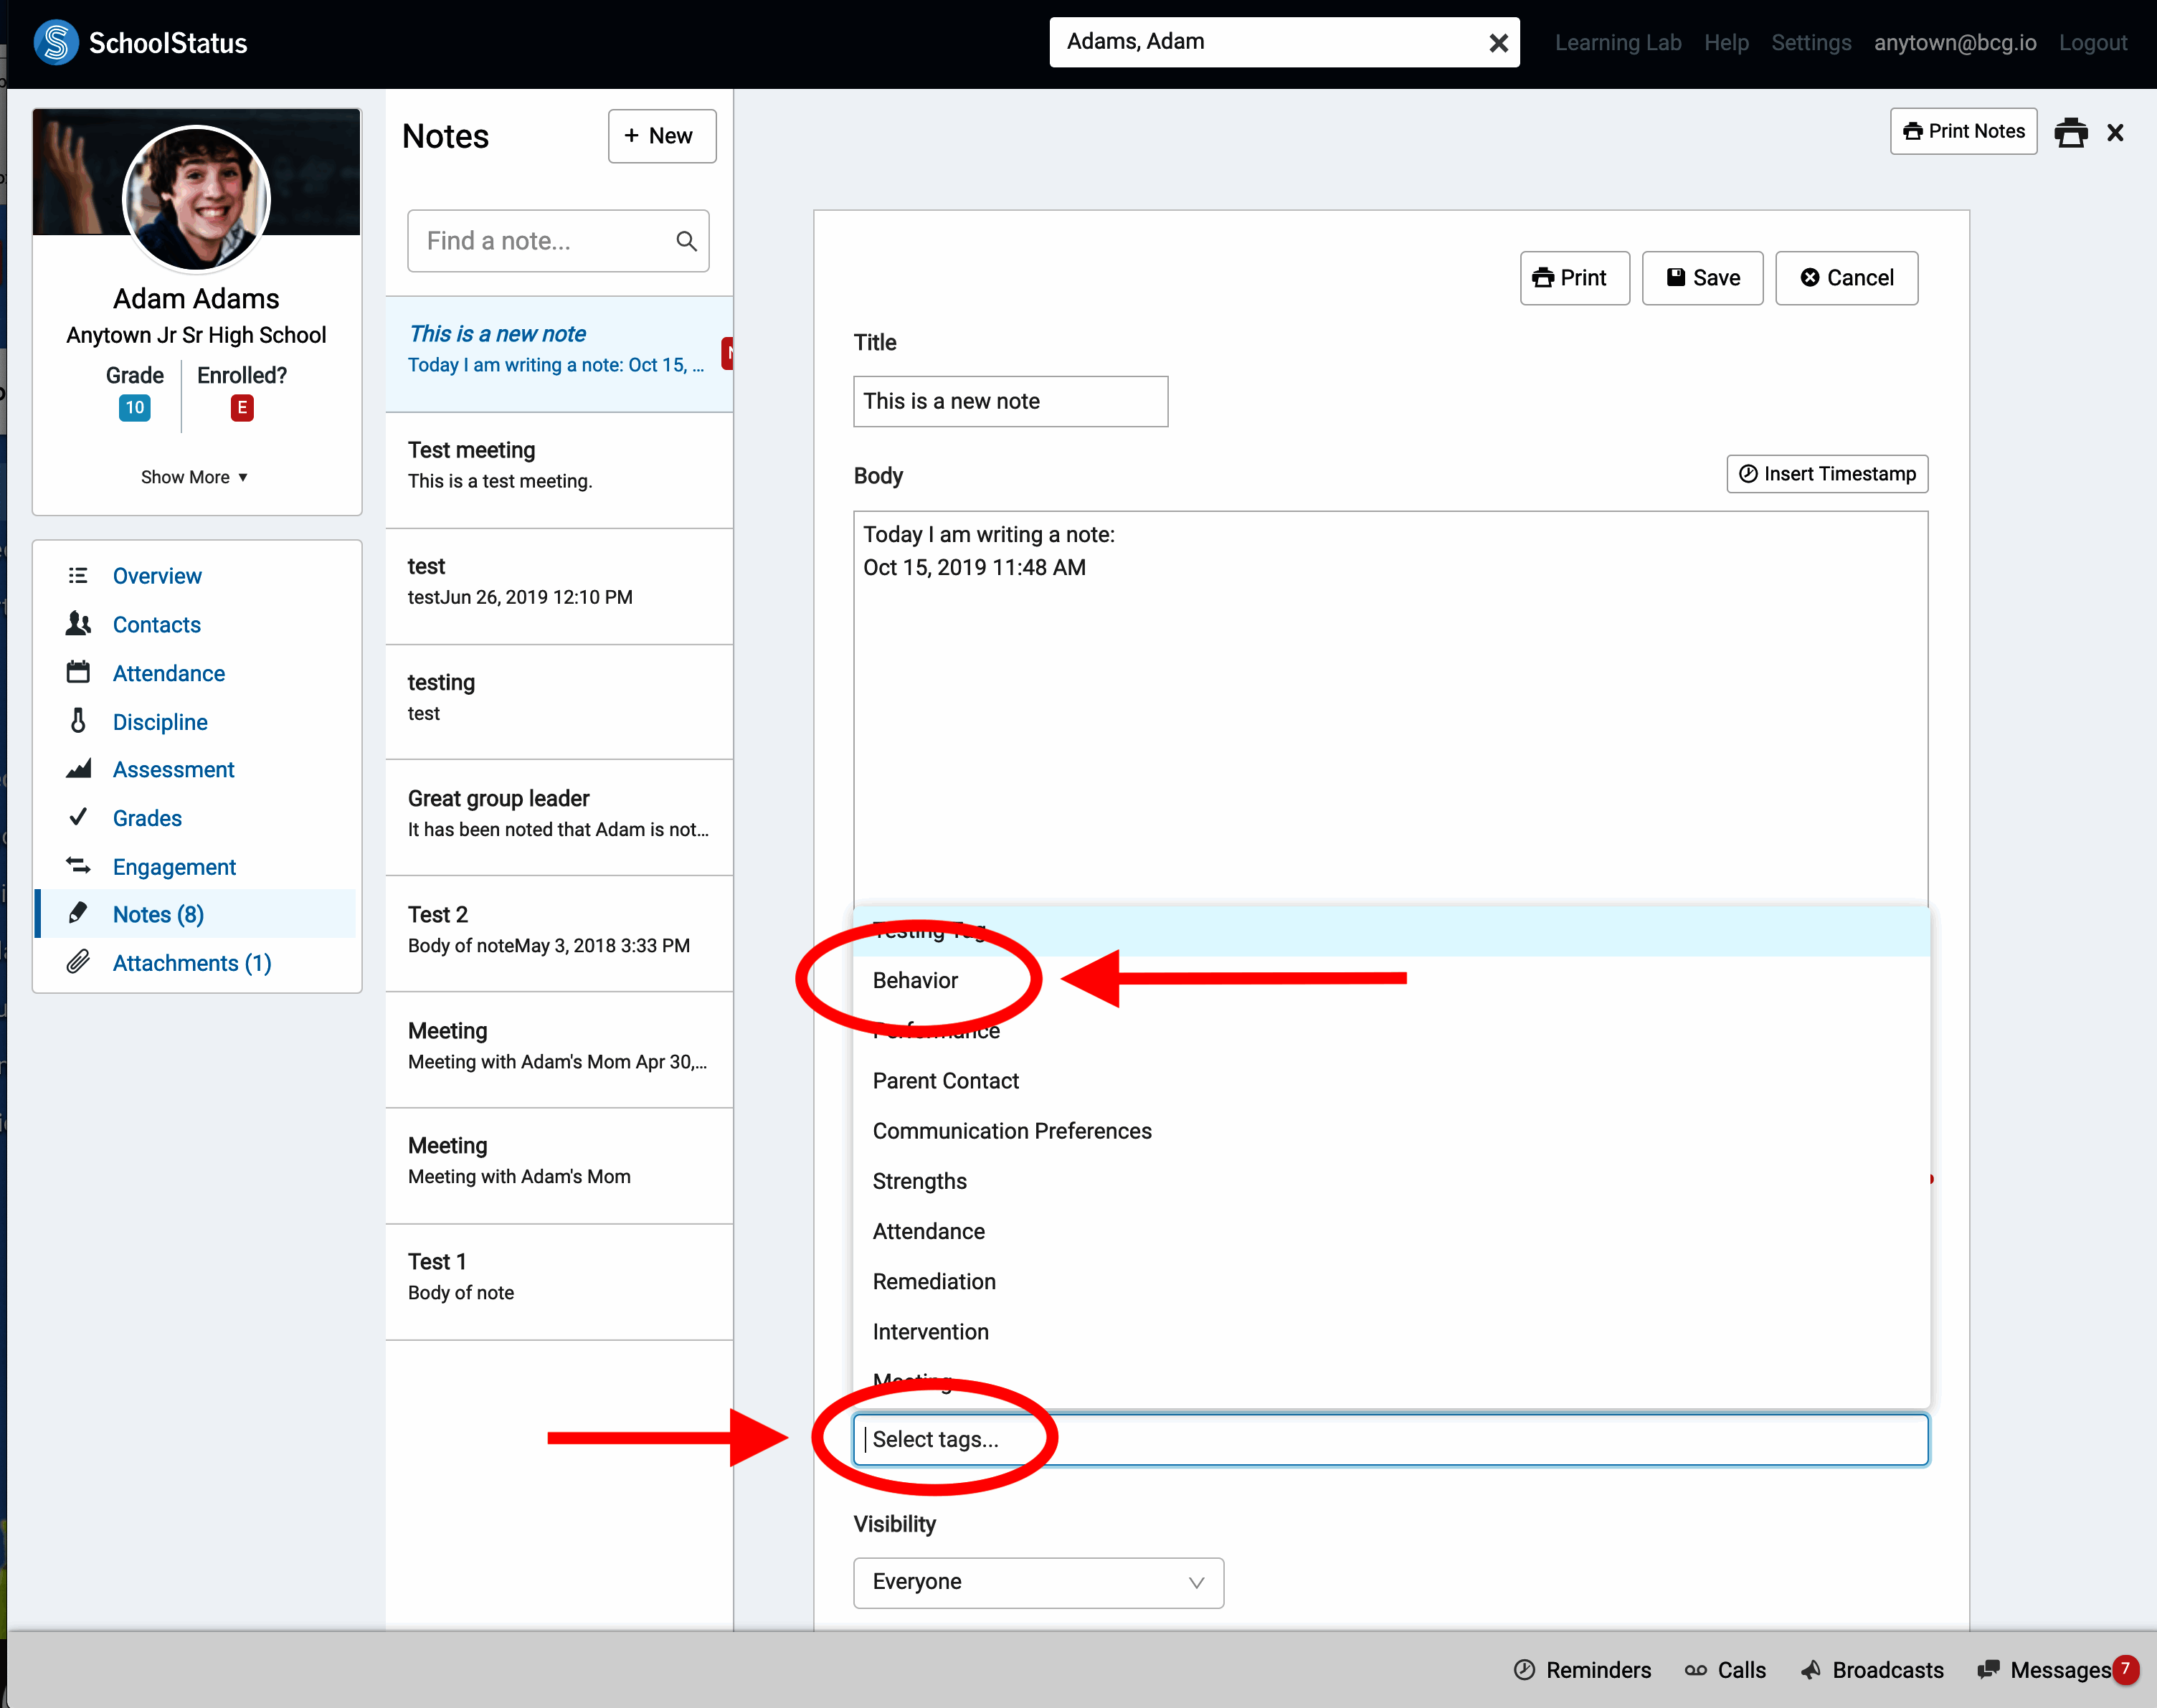Click the standalone printer icon near Print Notes
The image size is (2157, 1708).
coord(2070,132)
